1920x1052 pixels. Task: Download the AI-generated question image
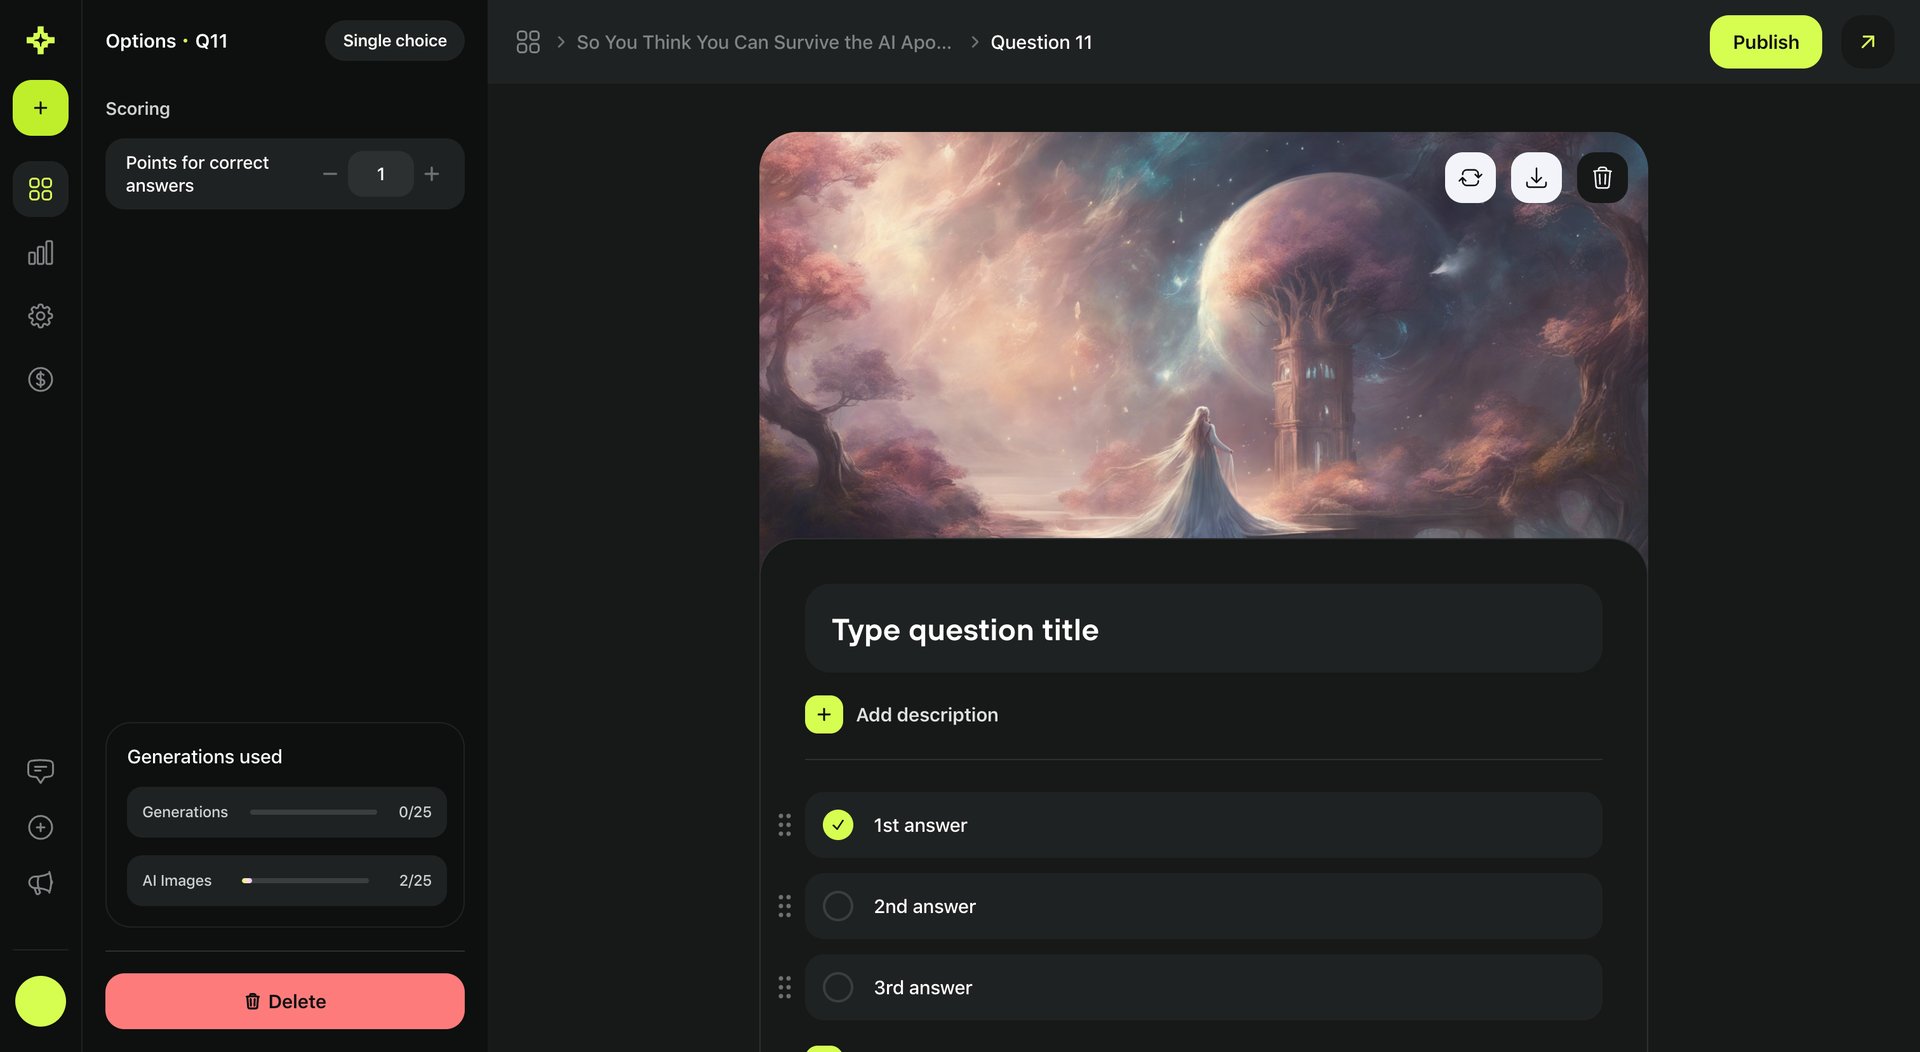click(x=1536, y=177)
